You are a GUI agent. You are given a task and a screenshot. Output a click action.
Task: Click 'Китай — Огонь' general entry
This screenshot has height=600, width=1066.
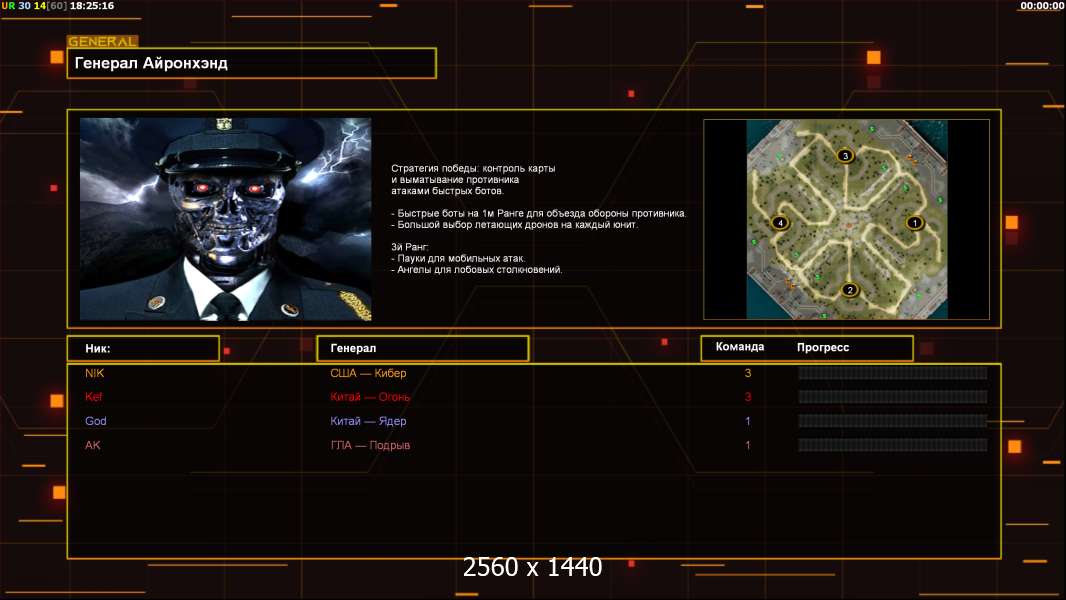(370, 397)
